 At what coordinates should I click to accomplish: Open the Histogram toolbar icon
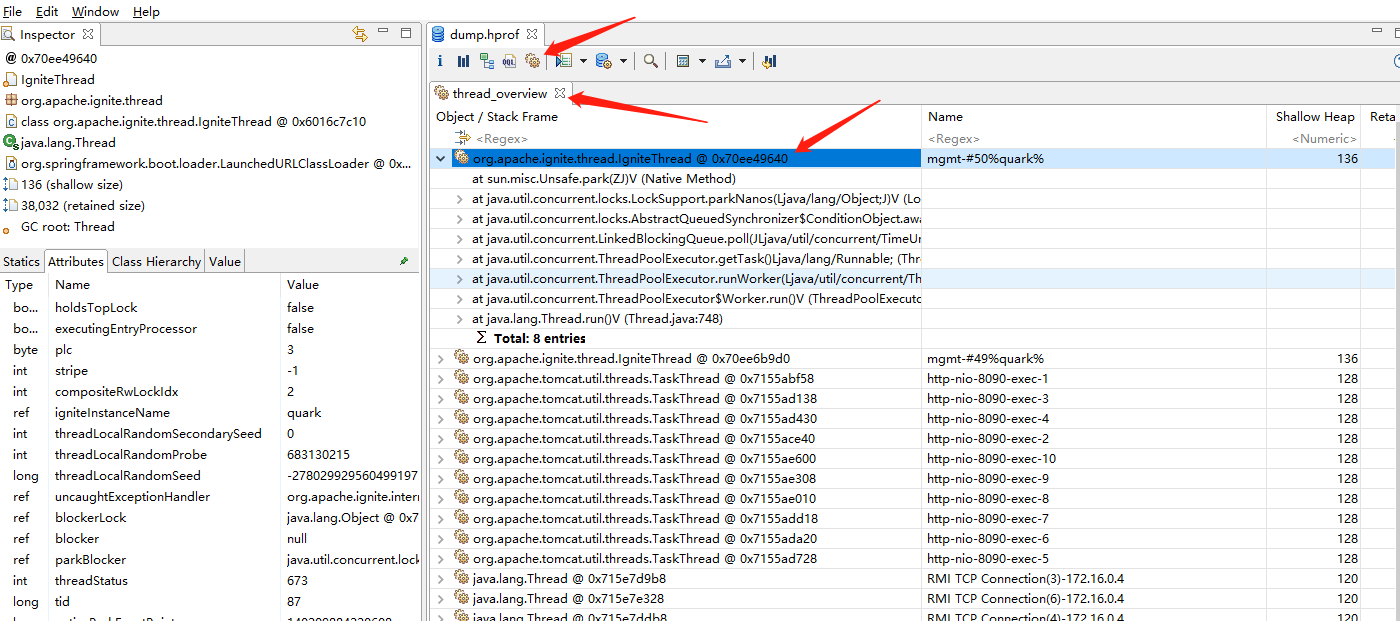463,61
